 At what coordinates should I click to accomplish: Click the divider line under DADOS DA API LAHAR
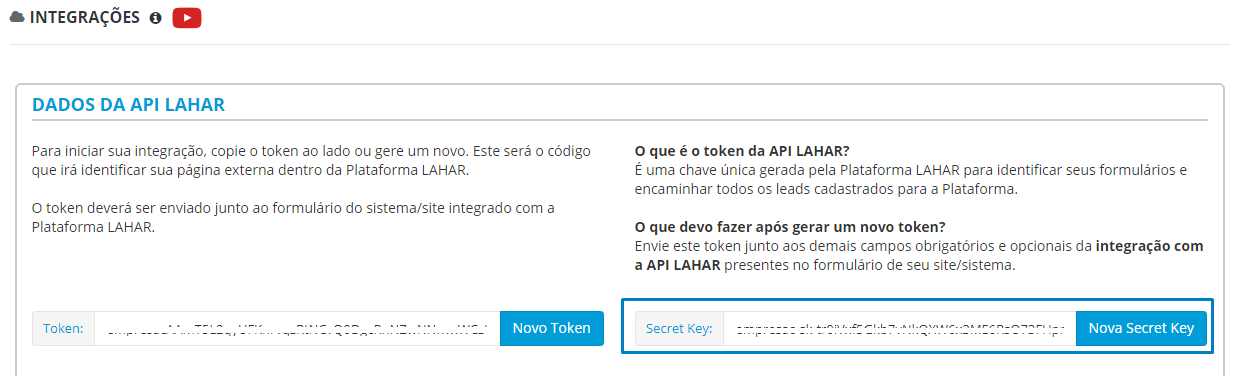[620, 120]
